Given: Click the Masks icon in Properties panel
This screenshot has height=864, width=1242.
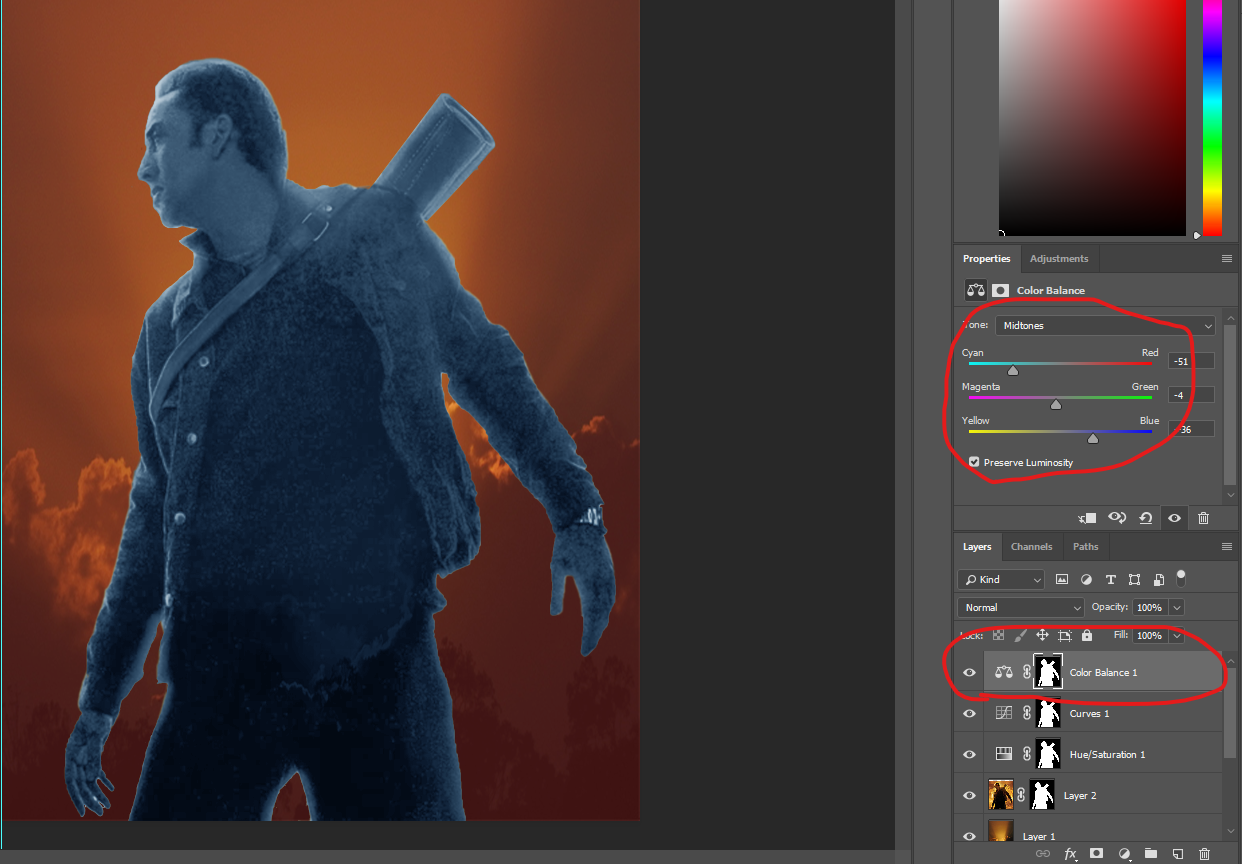Looking at the screenshot, I should (x=1000, y=290).
